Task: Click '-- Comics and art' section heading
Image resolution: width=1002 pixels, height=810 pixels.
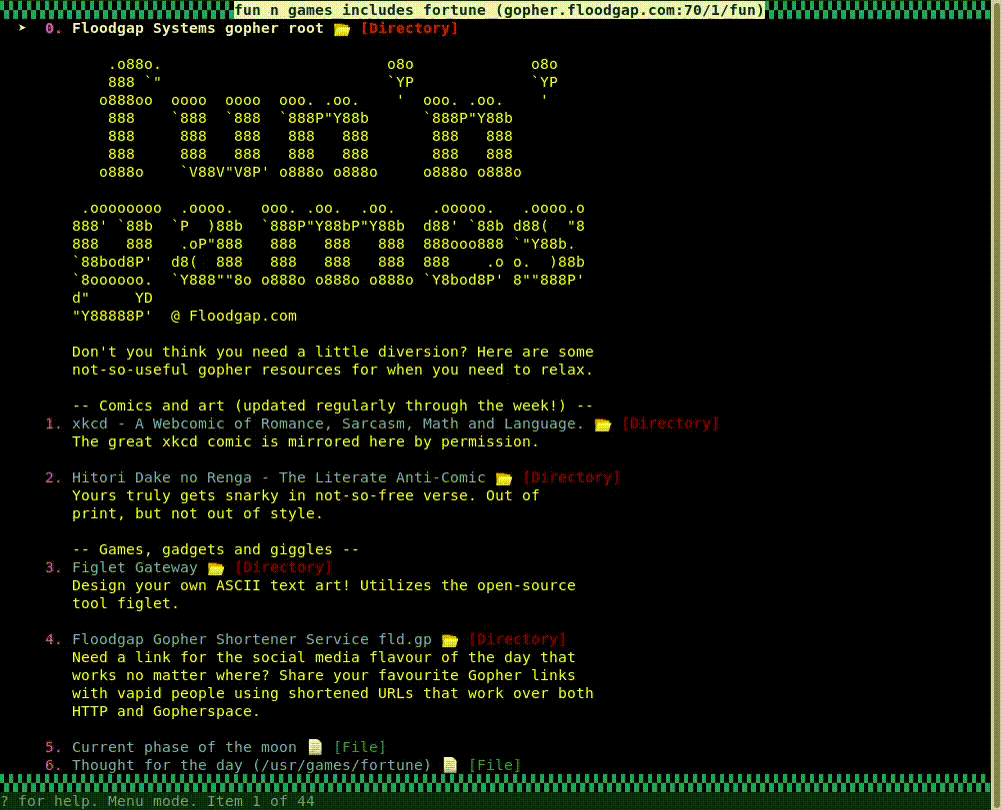Action: coord(332,406)
